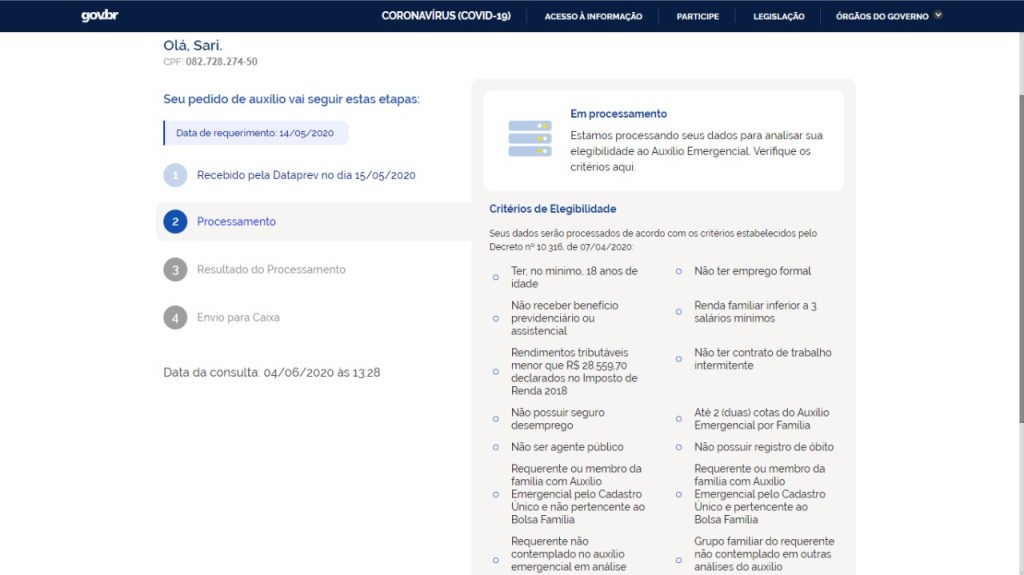Click step 4 numbered circle
1024x575 pixels.
pyautogui.click(x=175, y=318)
